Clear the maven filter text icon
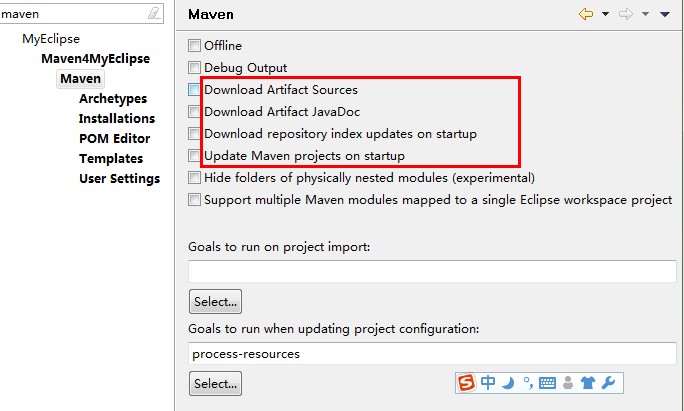Viewport: 684px width, 411px height. click(x=154, y=14)
